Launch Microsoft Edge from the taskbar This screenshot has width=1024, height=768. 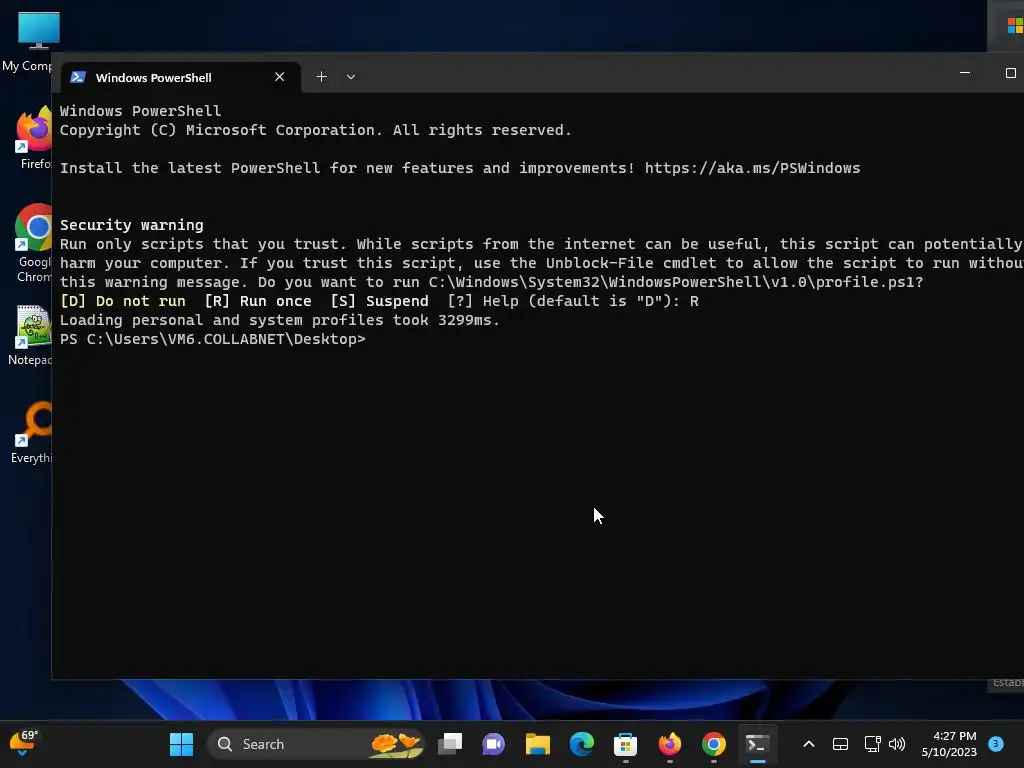(581, 744)
